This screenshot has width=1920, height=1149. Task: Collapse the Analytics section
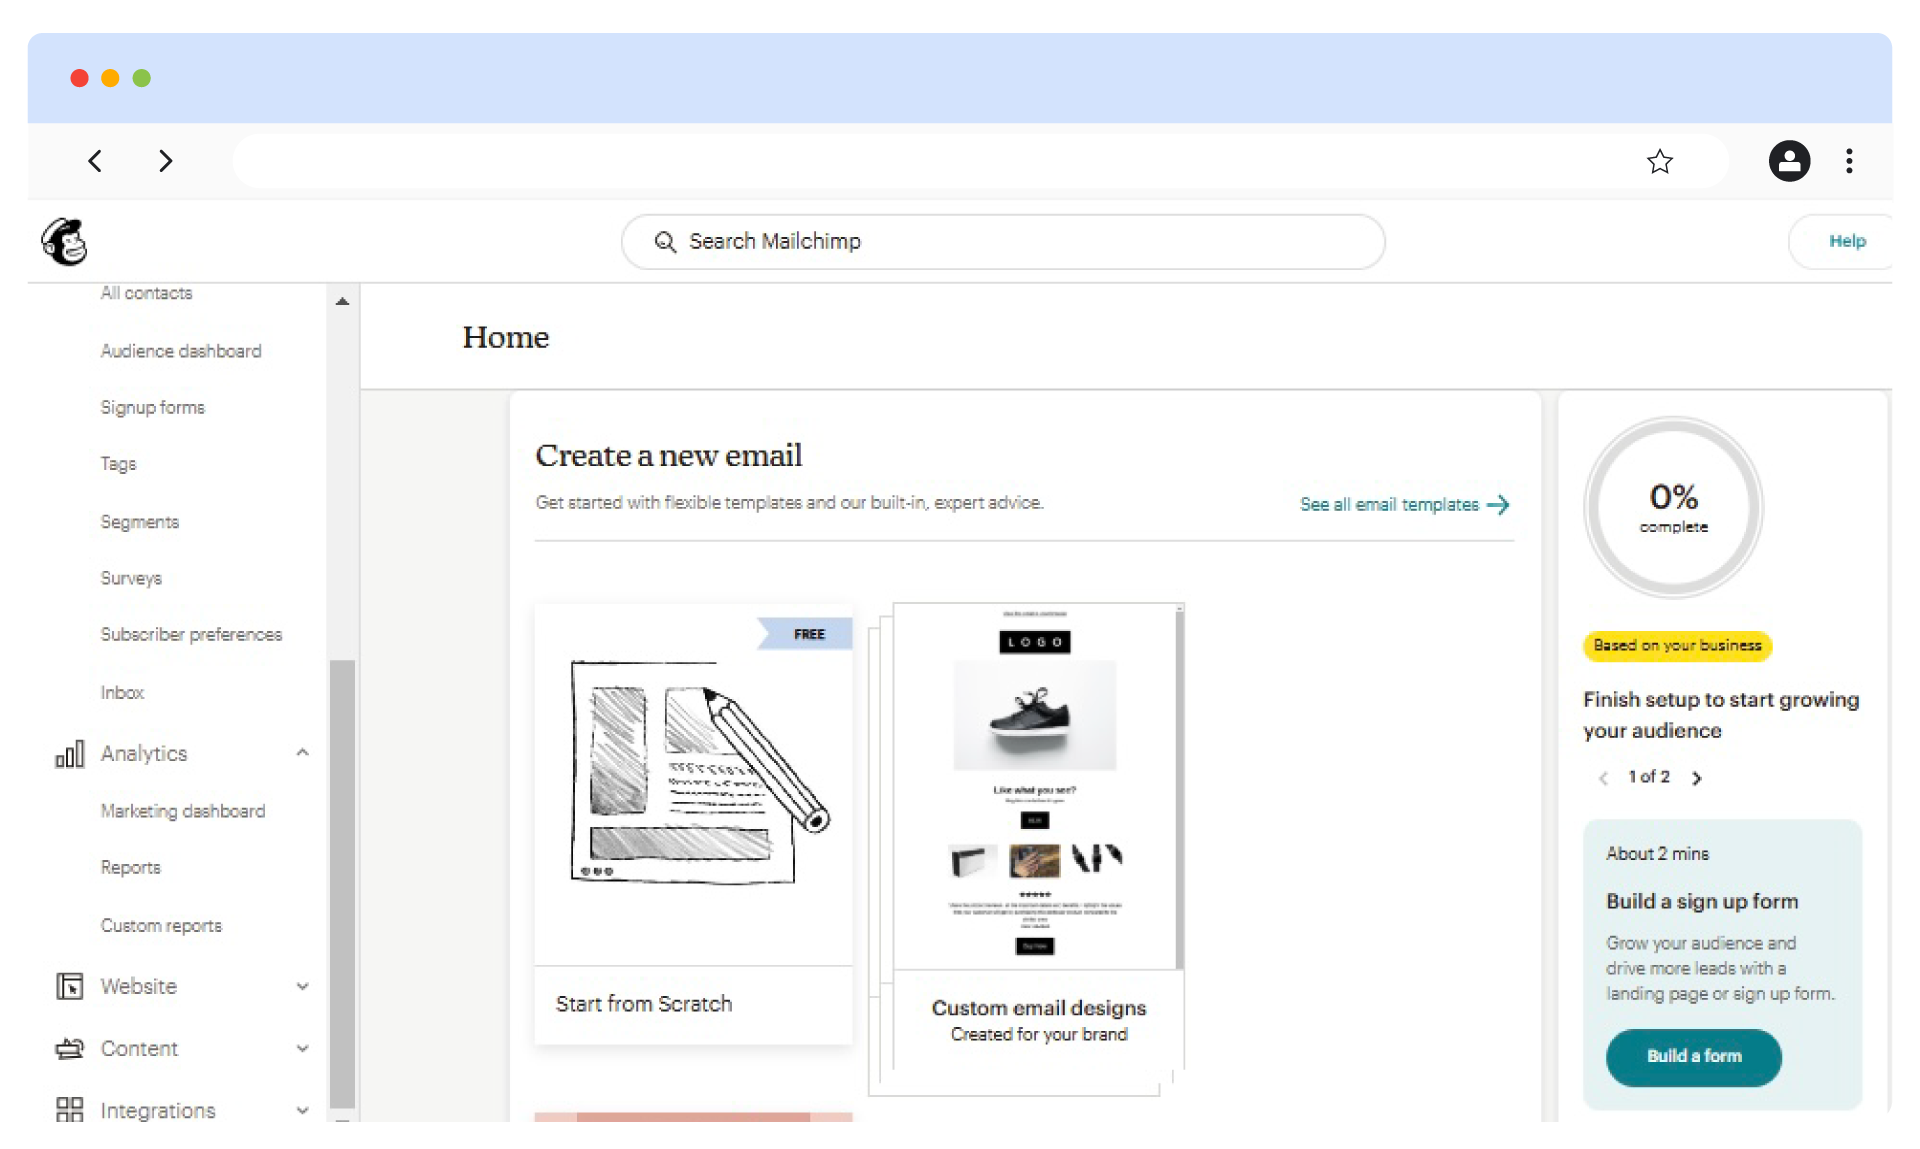302,753
